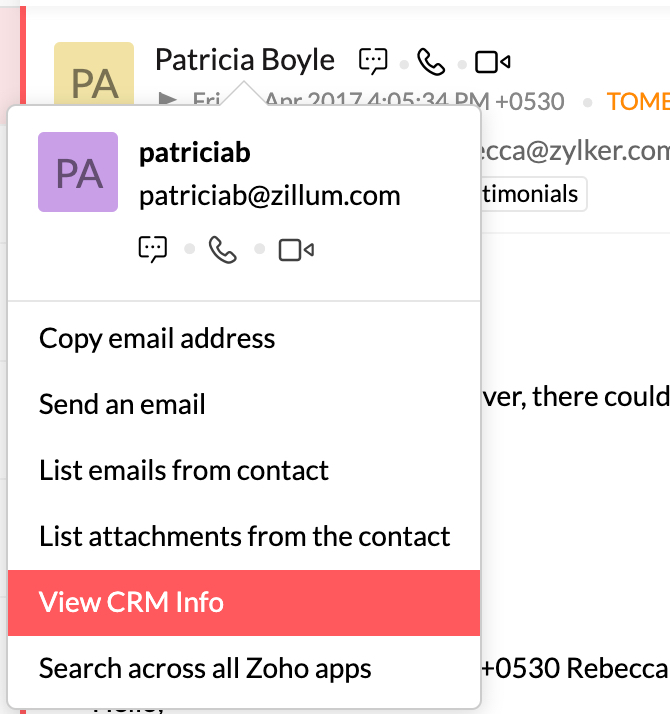The height and width of the screenshot is (714, 670).
Task: Click the purple PA avatar in contact card
Action: coord(78,172)
